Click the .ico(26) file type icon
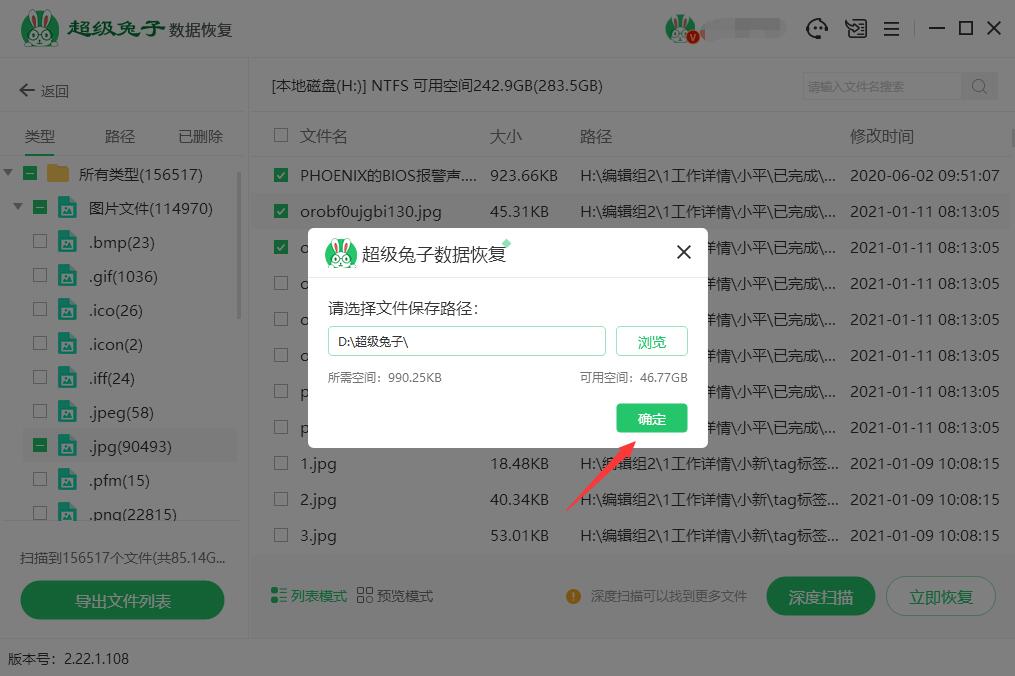The width and height of the screenshot is (1015, 676). point(67,310)
